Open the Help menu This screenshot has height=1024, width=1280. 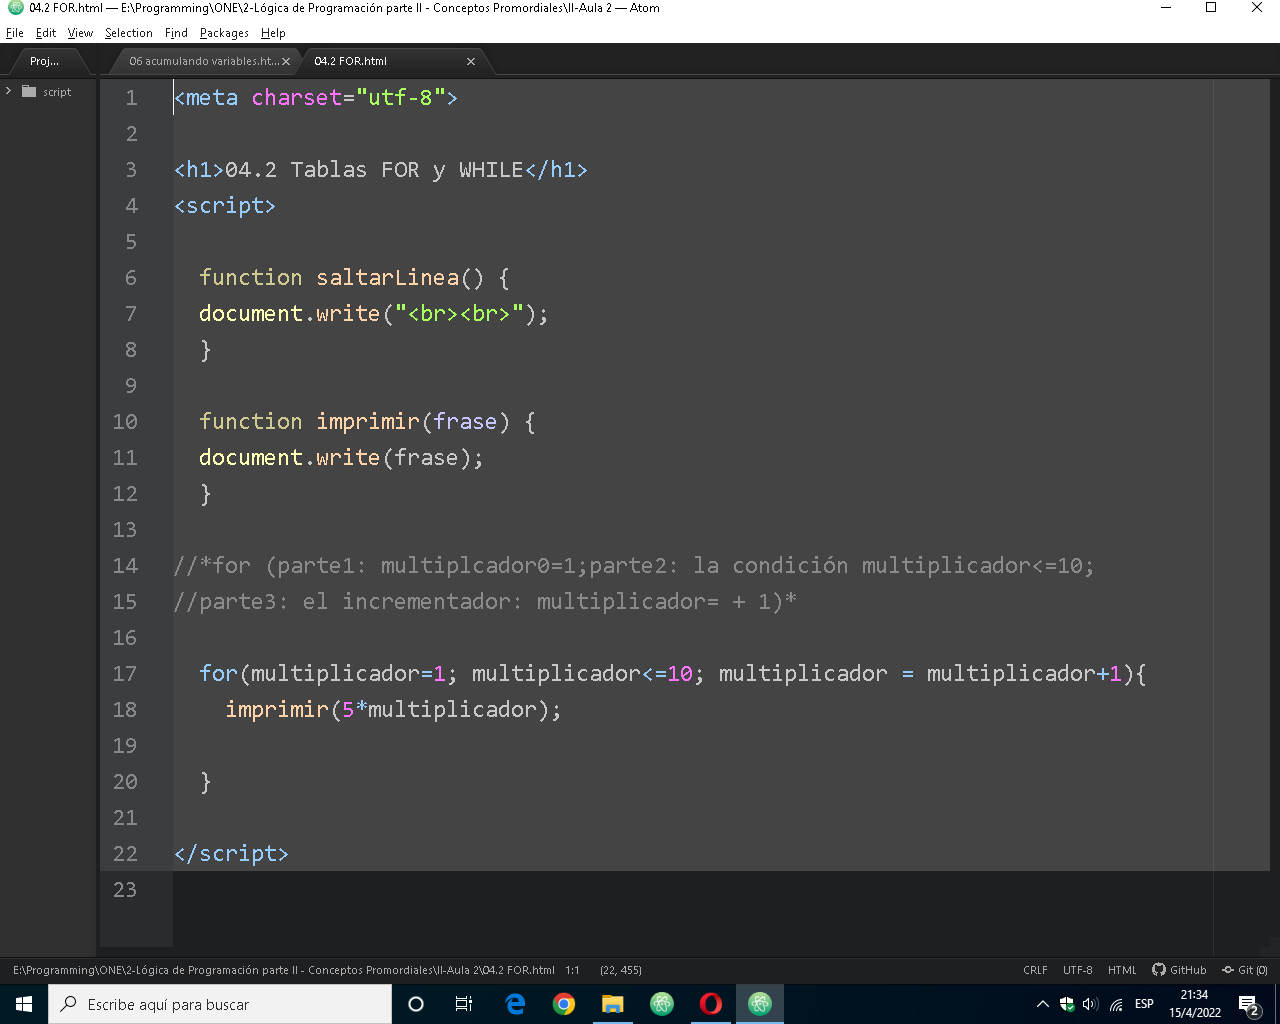[x=273, y=33]
